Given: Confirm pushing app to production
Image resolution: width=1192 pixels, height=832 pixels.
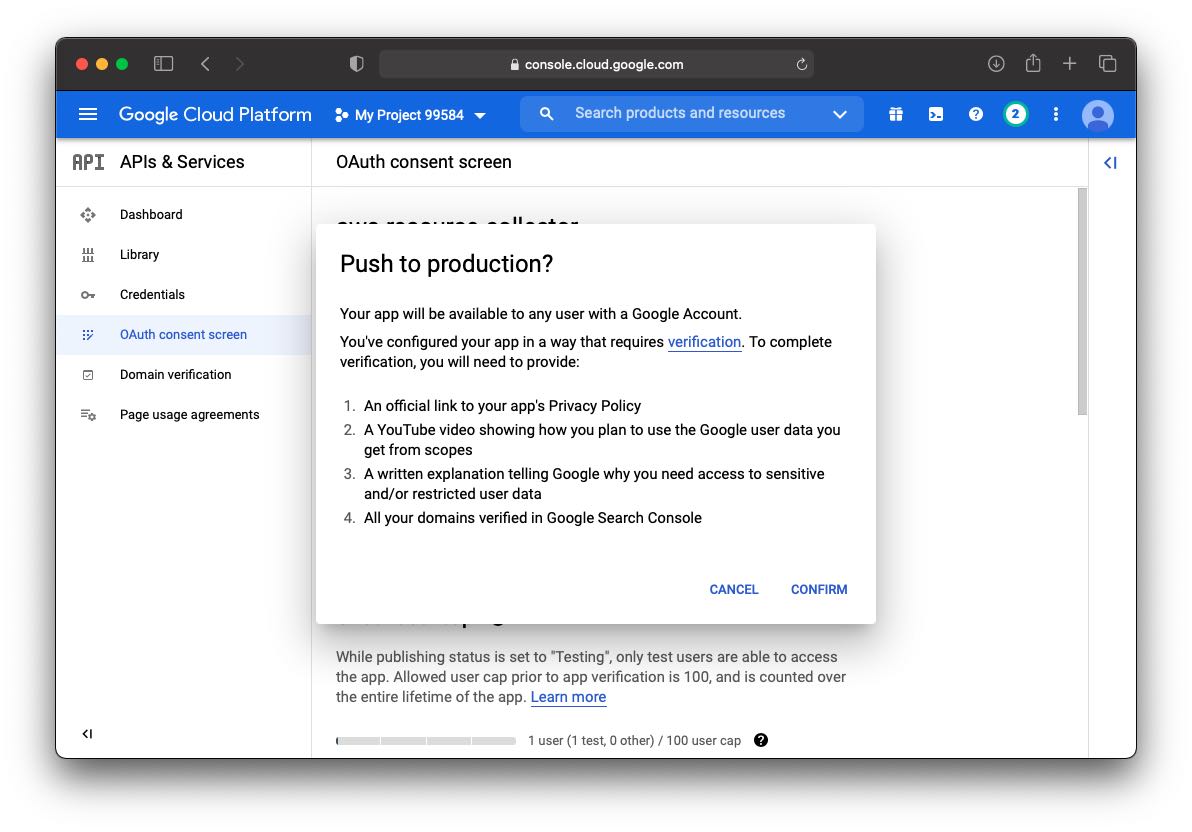Looking at the screenshot, I should tap(819, 589).
